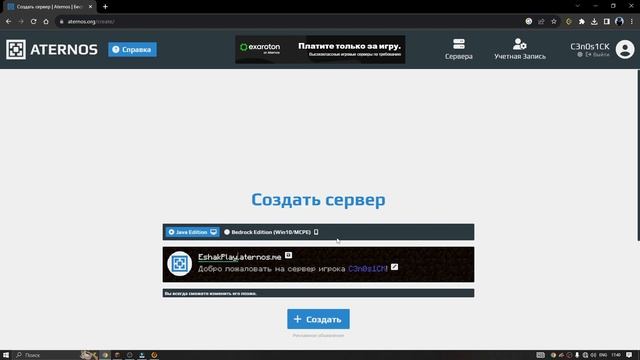Click the Создать create button
The height and width of the screenshot is (360, 640).
pyautogui.click(x=318, y=319)
